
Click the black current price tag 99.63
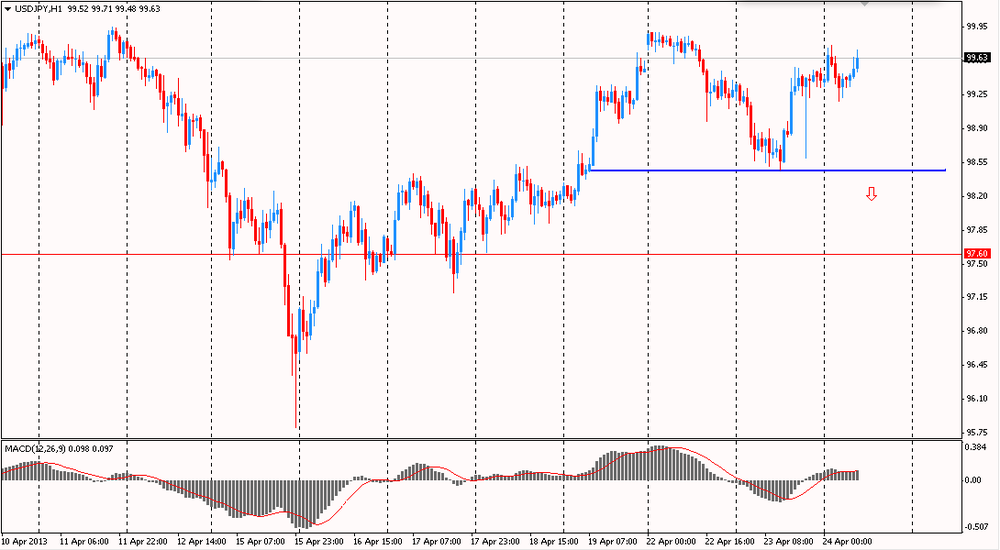(x=977, y=58)
